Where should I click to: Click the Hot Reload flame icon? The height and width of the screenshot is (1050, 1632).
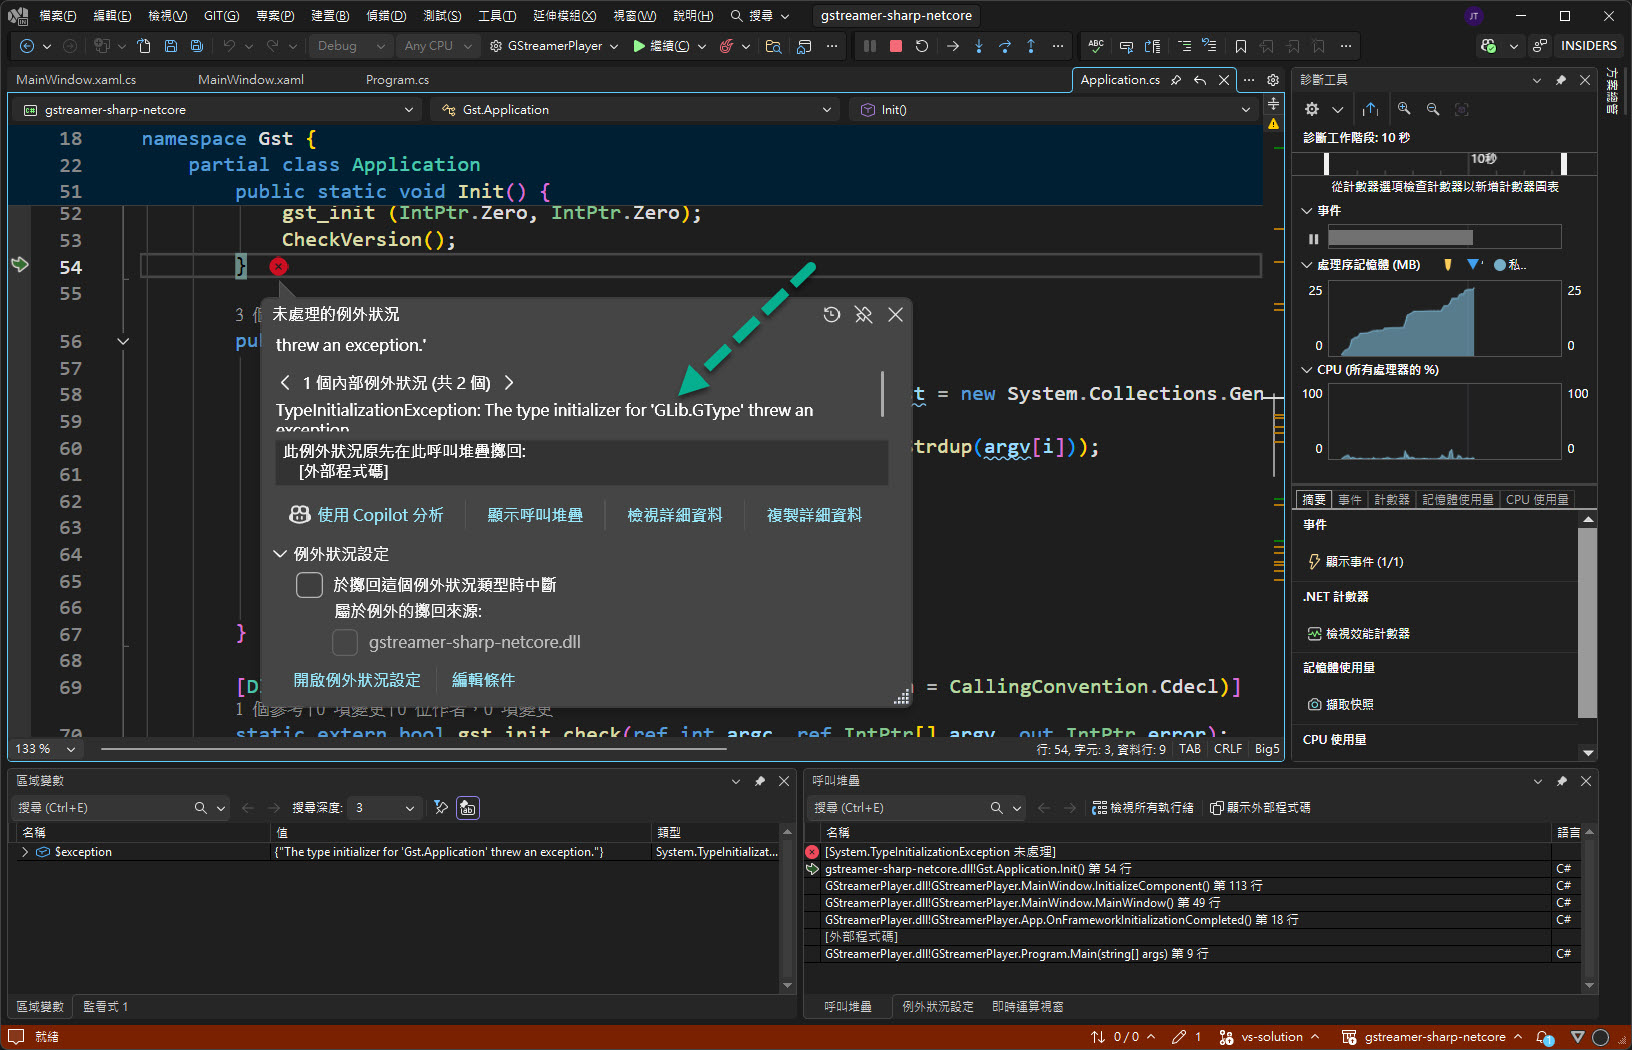(727, 46)
